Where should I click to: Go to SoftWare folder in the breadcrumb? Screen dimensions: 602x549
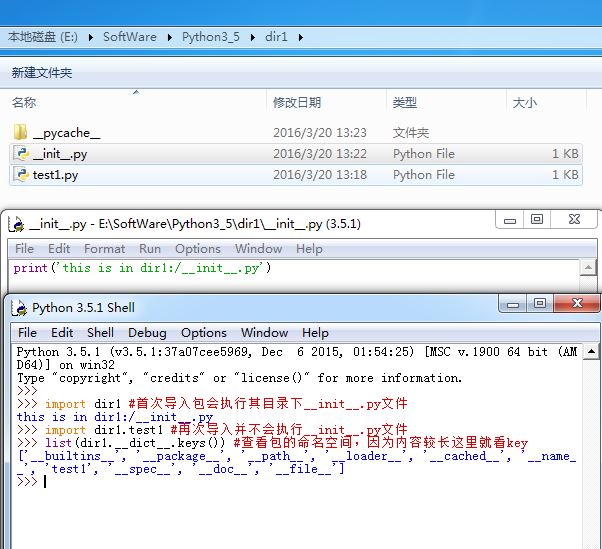click(130, 37)
